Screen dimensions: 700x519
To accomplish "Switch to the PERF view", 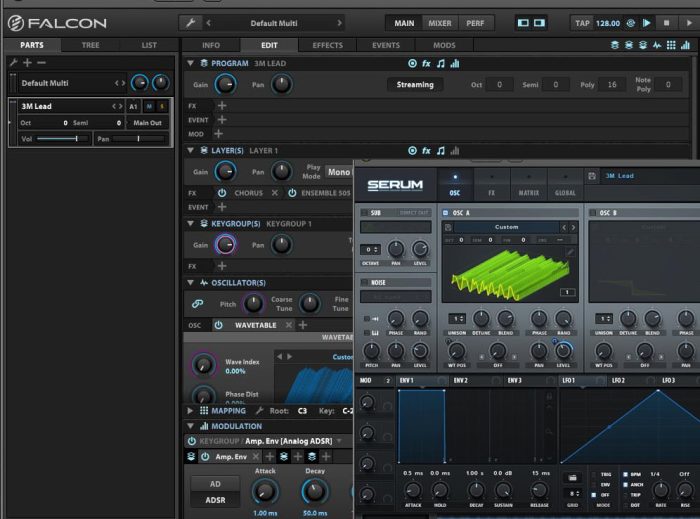I will [475, 23].
